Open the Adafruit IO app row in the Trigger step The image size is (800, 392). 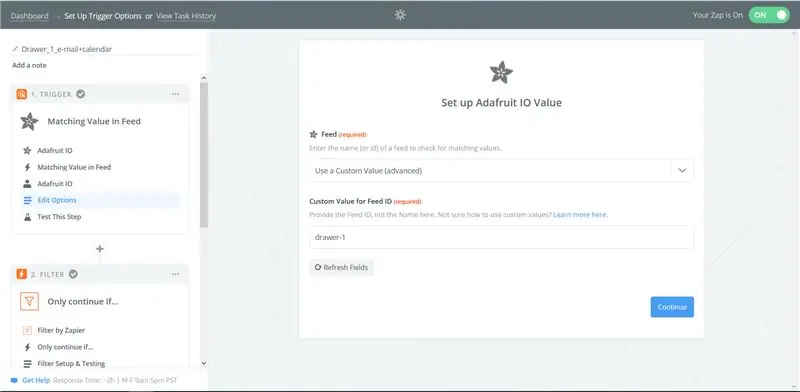click(101, 151)
